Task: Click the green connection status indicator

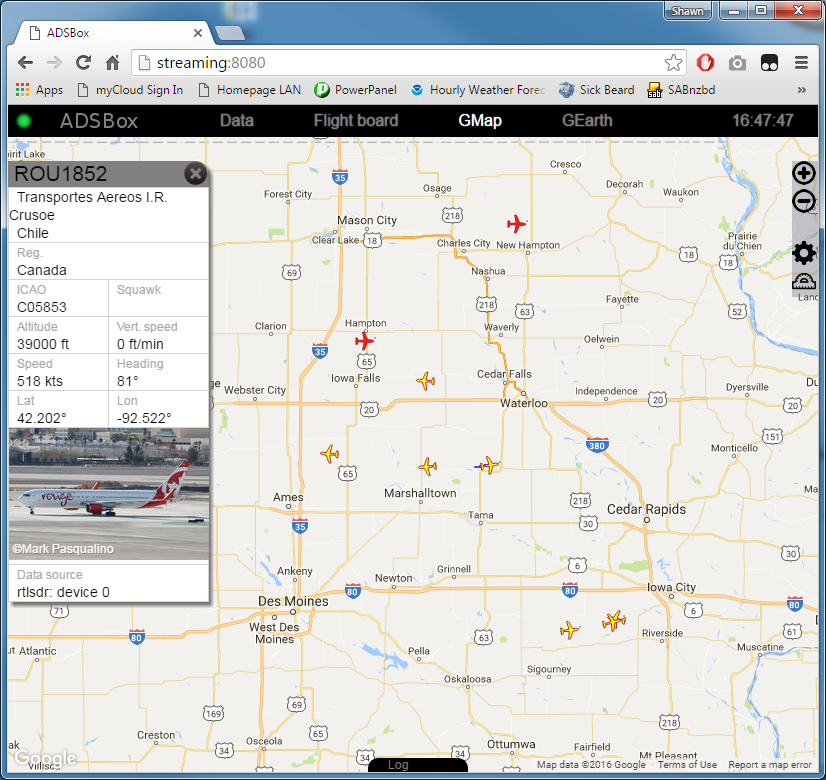Action: (x=24, y=121)
